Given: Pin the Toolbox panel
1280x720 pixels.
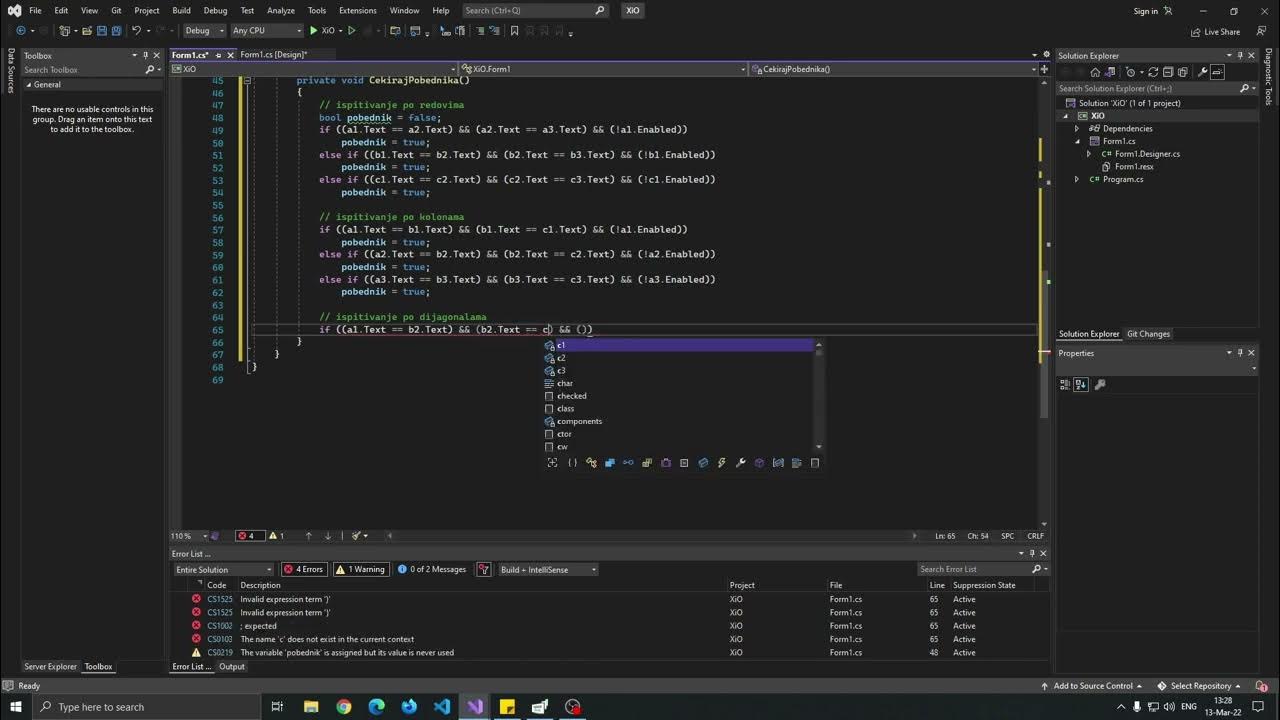Looking at the screenshot, I should (148, 56).
